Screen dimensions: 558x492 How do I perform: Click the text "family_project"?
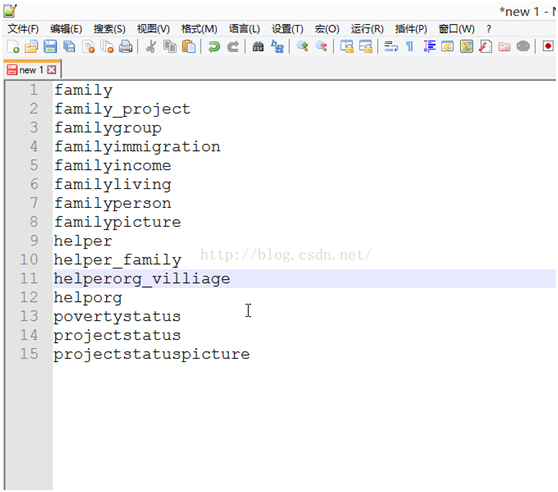122,109
